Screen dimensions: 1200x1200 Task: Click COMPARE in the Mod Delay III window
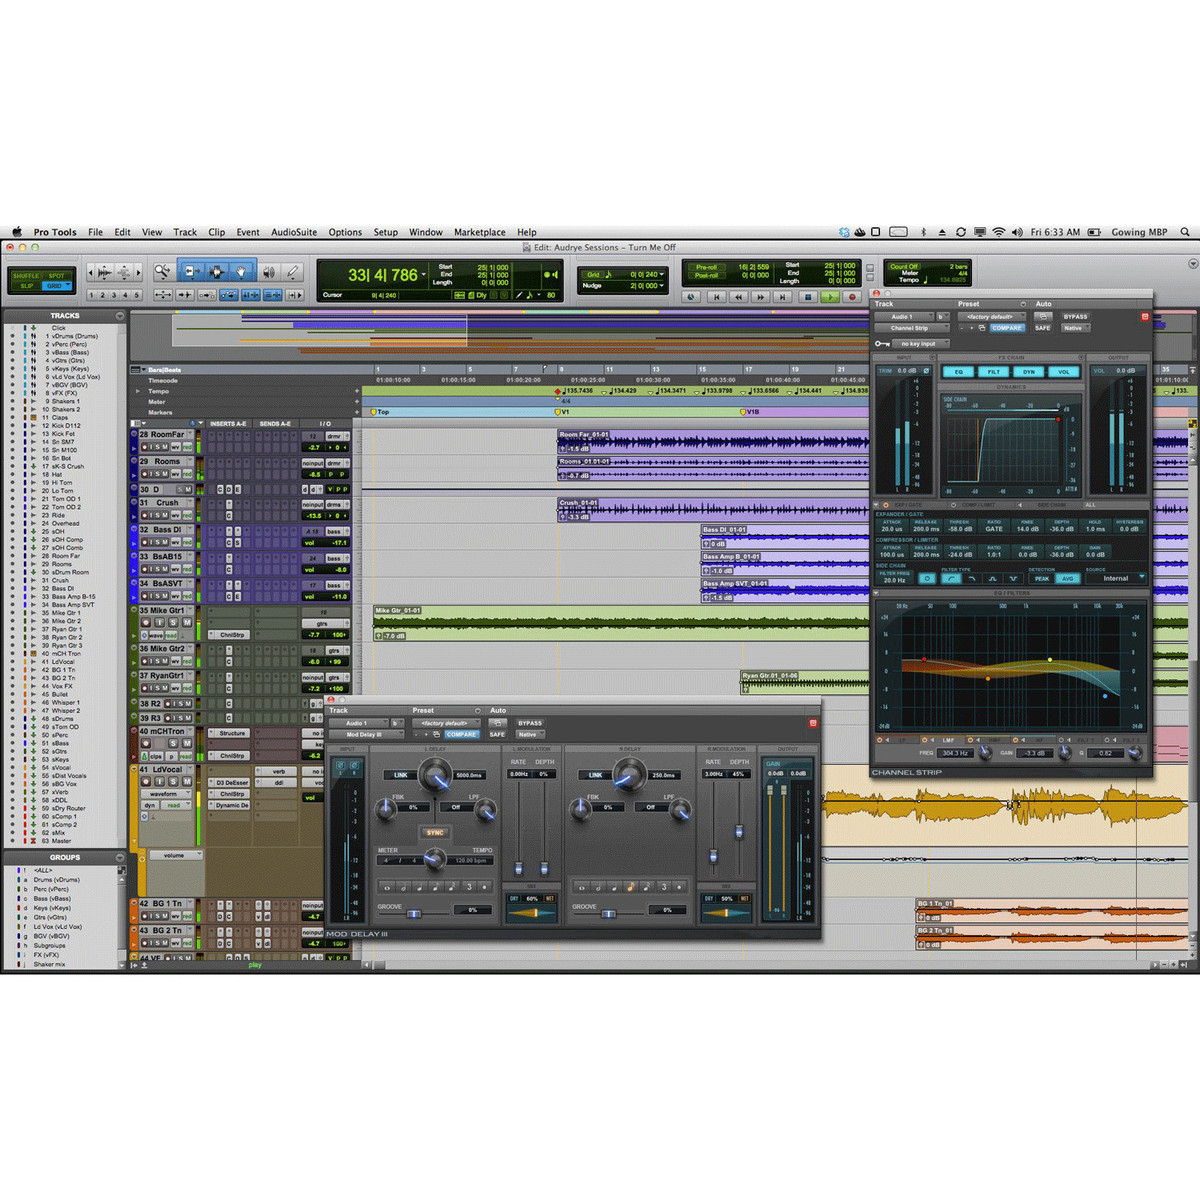(x=462, y=734)
